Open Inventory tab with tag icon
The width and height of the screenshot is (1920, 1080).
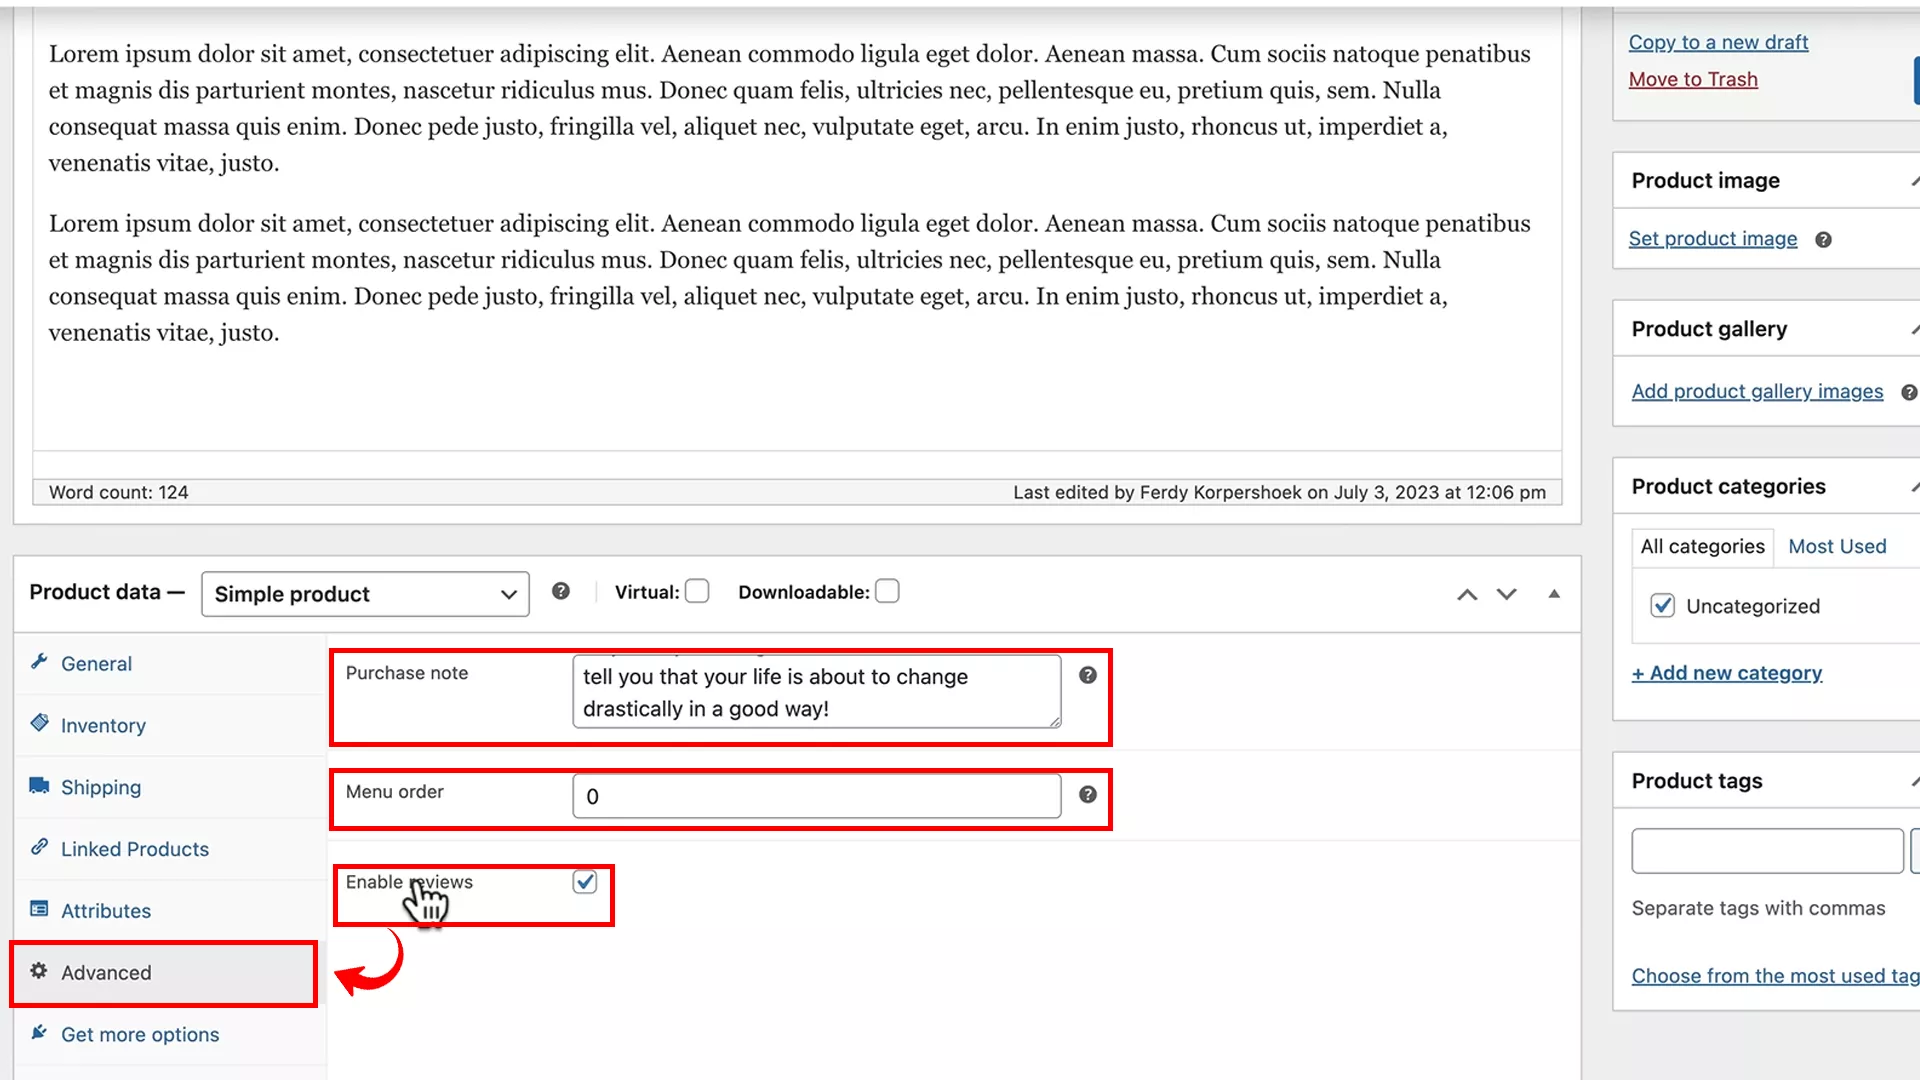(x=103, y=726)
